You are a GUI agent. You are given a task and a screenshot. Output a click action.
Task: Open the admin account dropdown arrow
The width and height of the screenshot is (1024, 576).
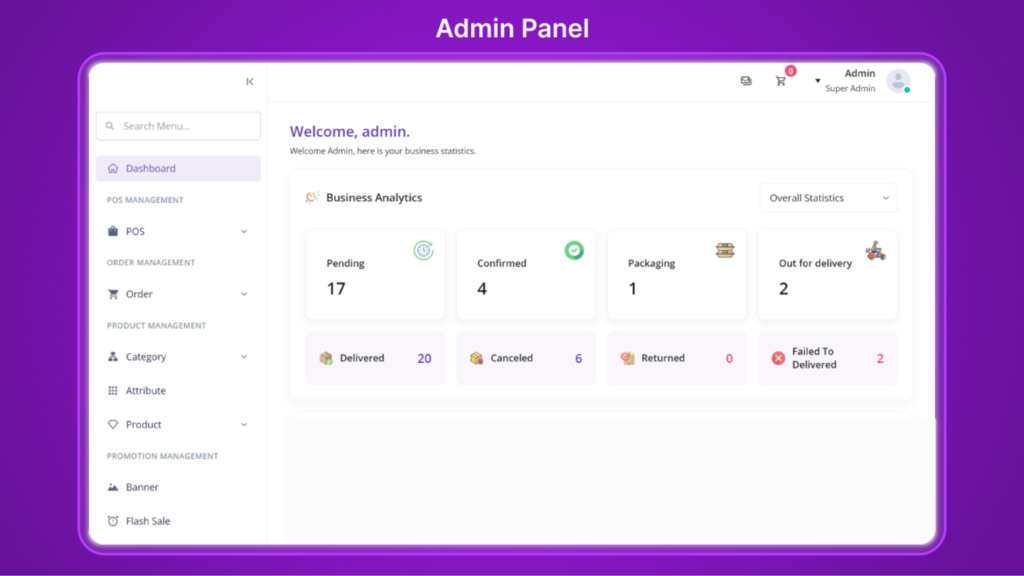(x=818, y=81)
